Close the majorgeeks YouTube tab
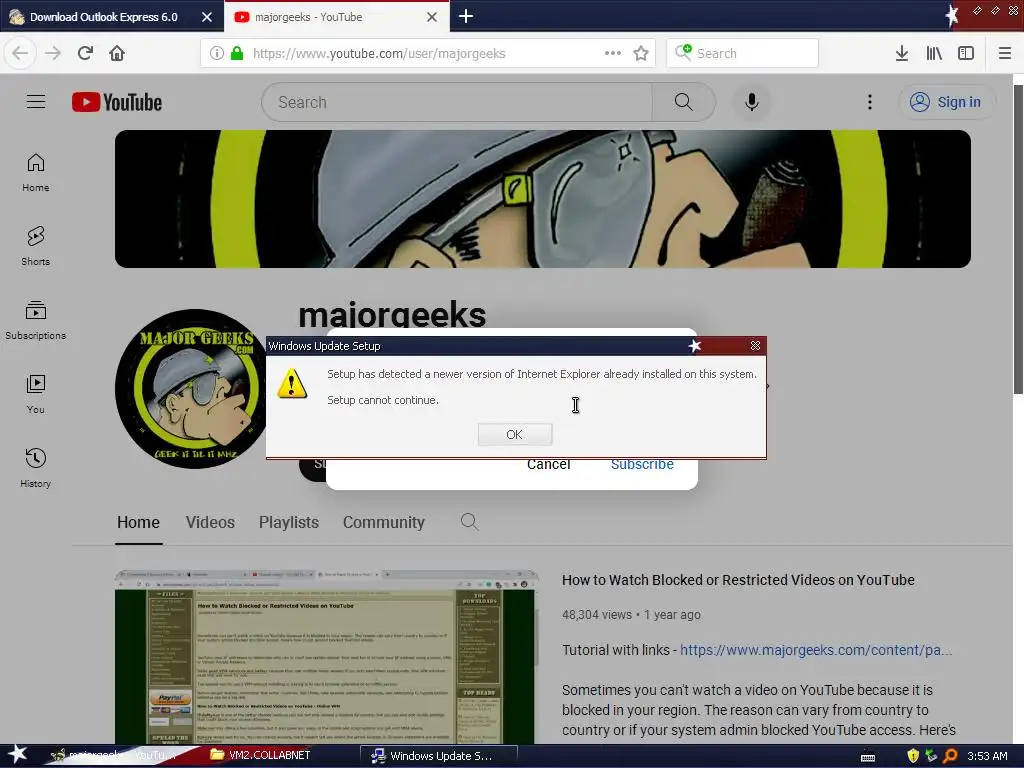The width and height of the screenshot is (1024, 768). (432, 17)
